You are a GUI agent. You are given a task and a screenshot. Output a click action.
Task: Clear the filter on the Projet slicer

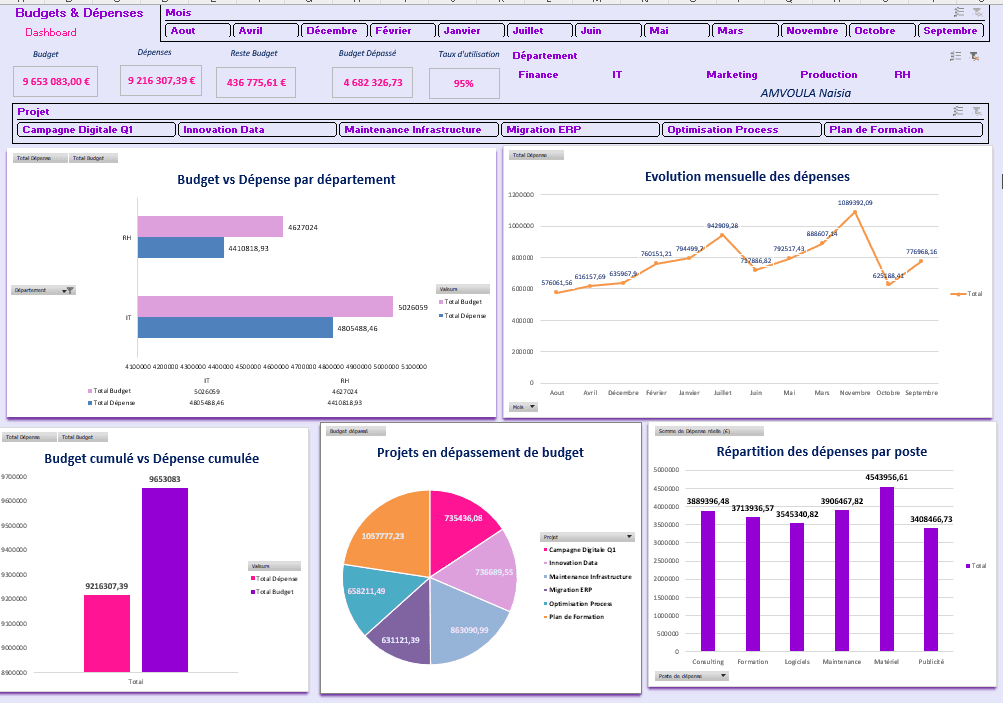pyautogui.click(x=976, y=111)
